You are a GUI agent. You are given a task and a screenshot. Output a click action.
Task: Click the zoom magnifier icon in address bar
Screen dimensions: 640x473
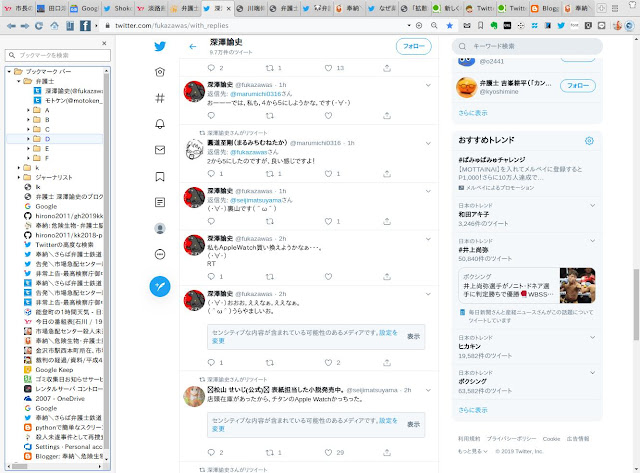pyautogui.click(x=434, y=25)
